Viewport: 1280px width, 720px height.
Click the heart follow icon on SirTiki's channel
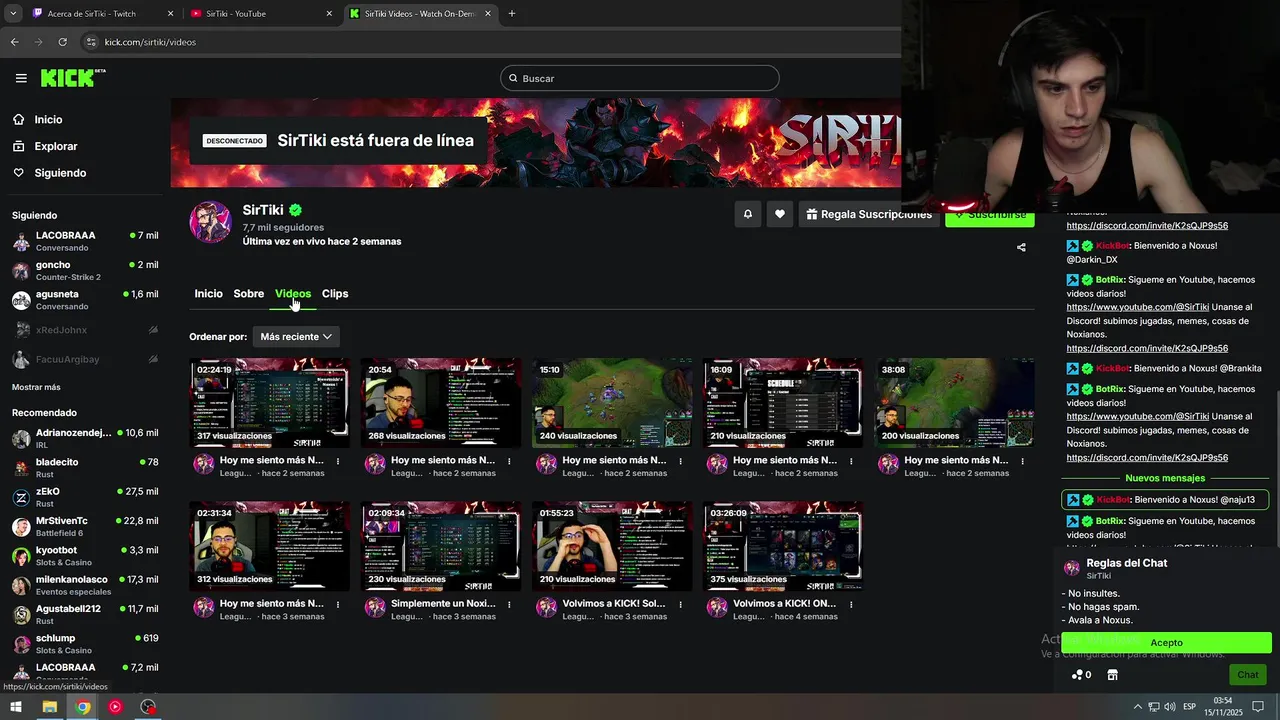780,214
